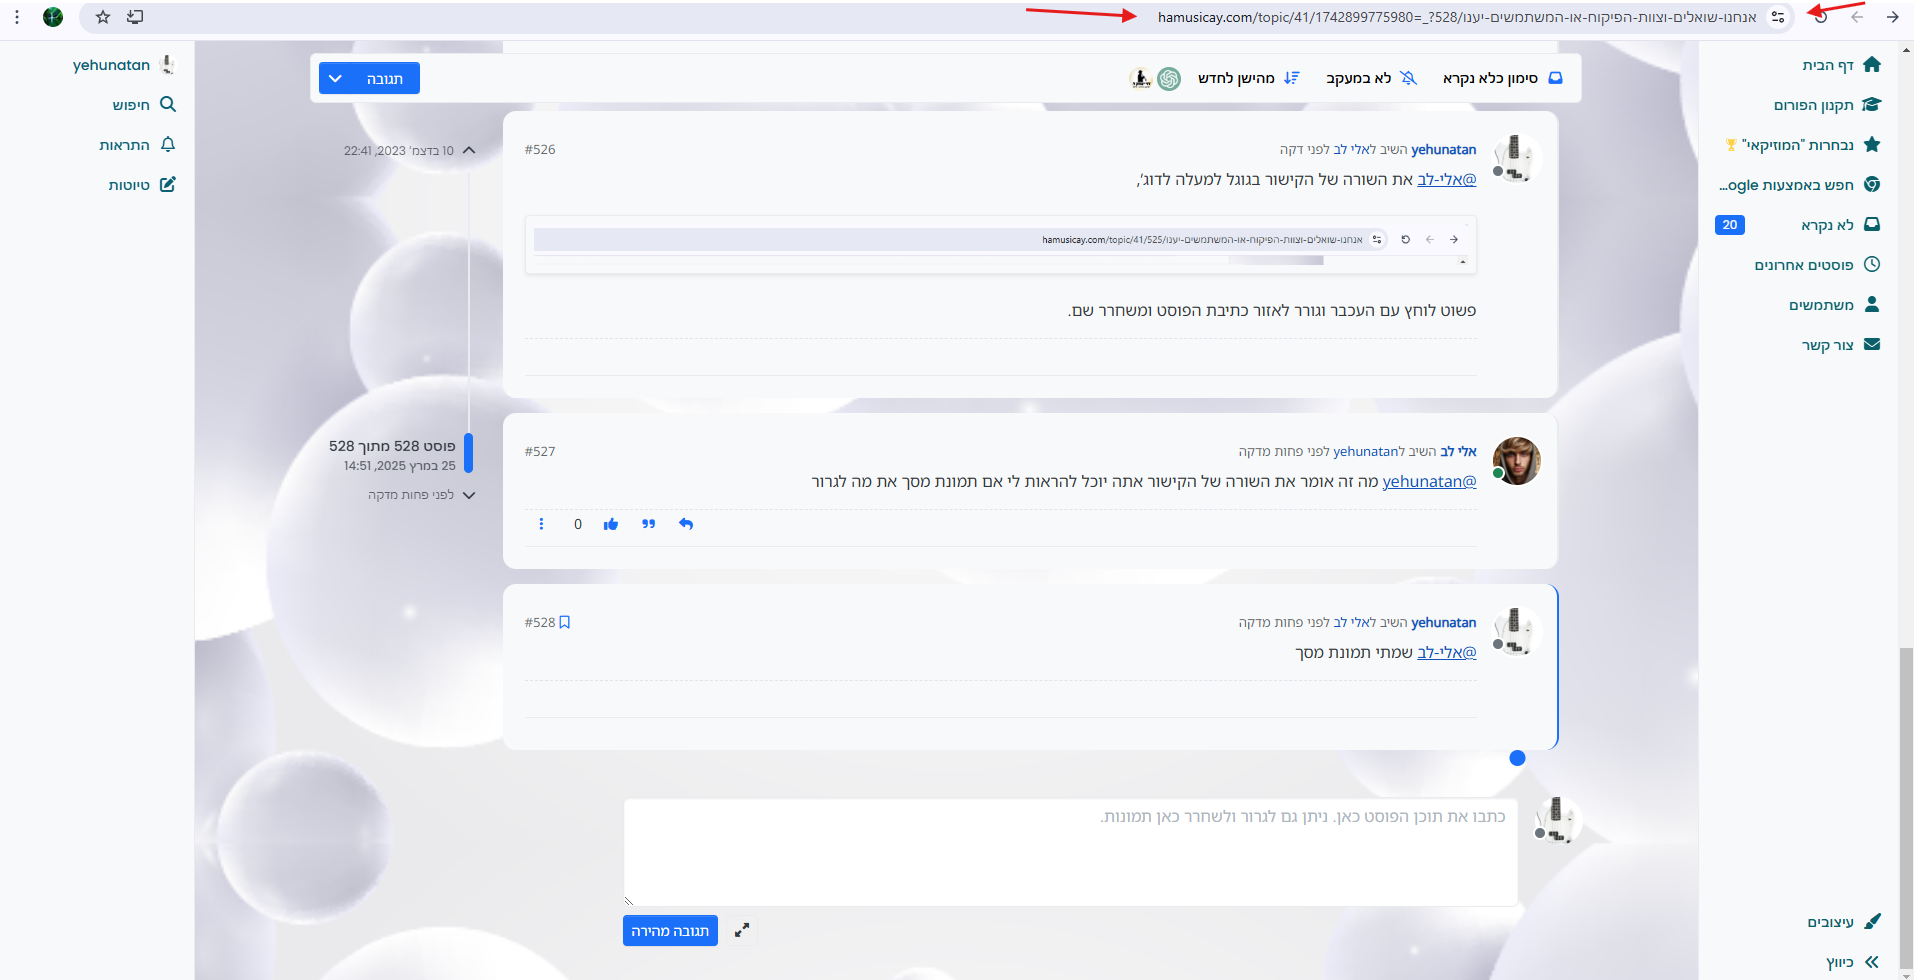Click @אלי-לב mention in post 526
This screenshot has height=980, width=1914.
click(1446, 180)
